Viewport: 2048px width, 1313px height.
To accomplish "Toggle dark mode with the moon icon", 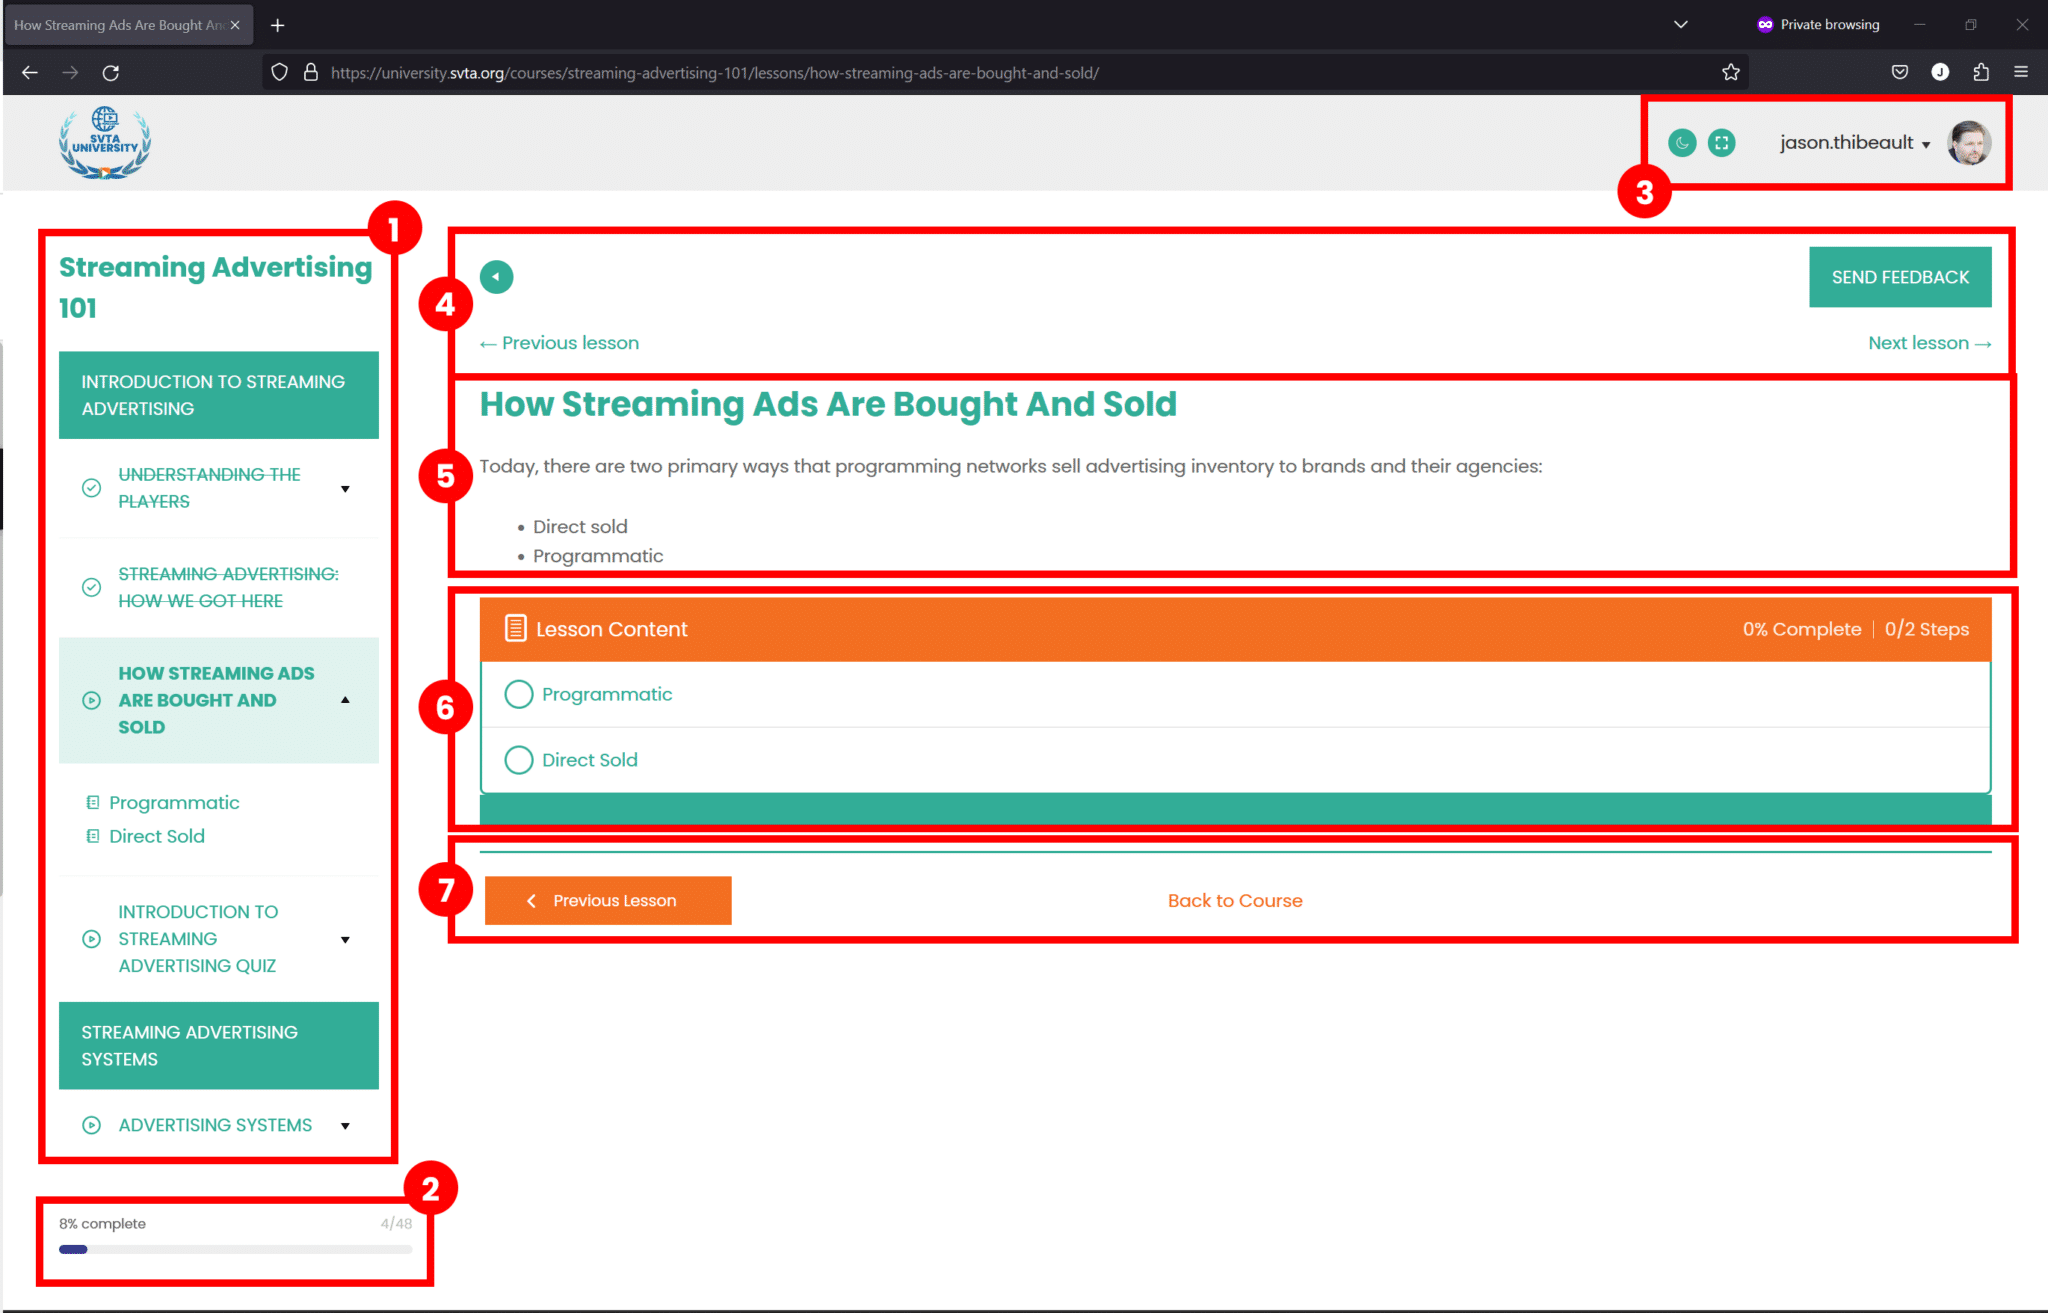I will (x=1681, y=142).
